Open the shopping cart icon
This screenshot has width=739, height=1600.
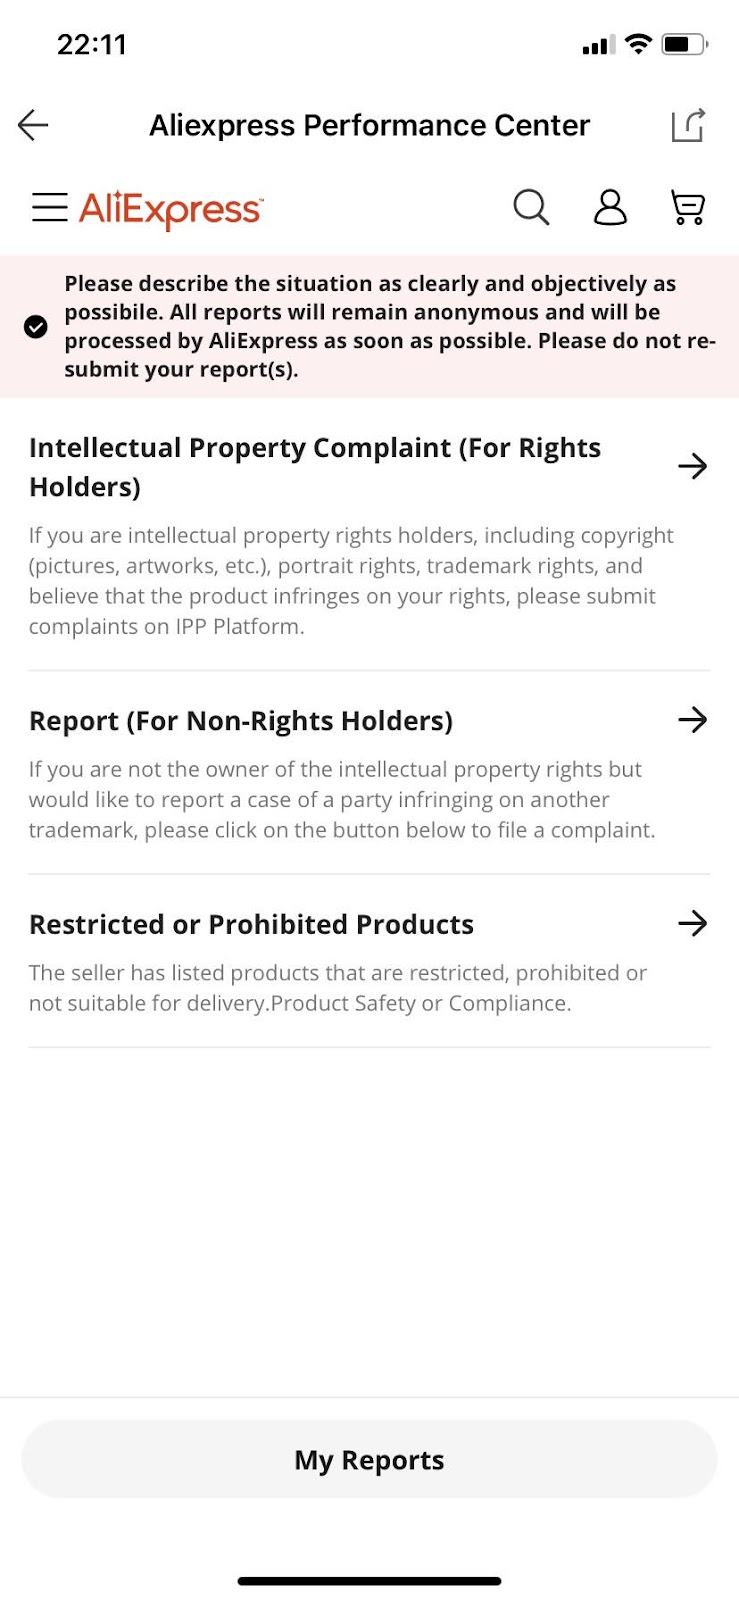pyautogui.click(x=688, y=207)
